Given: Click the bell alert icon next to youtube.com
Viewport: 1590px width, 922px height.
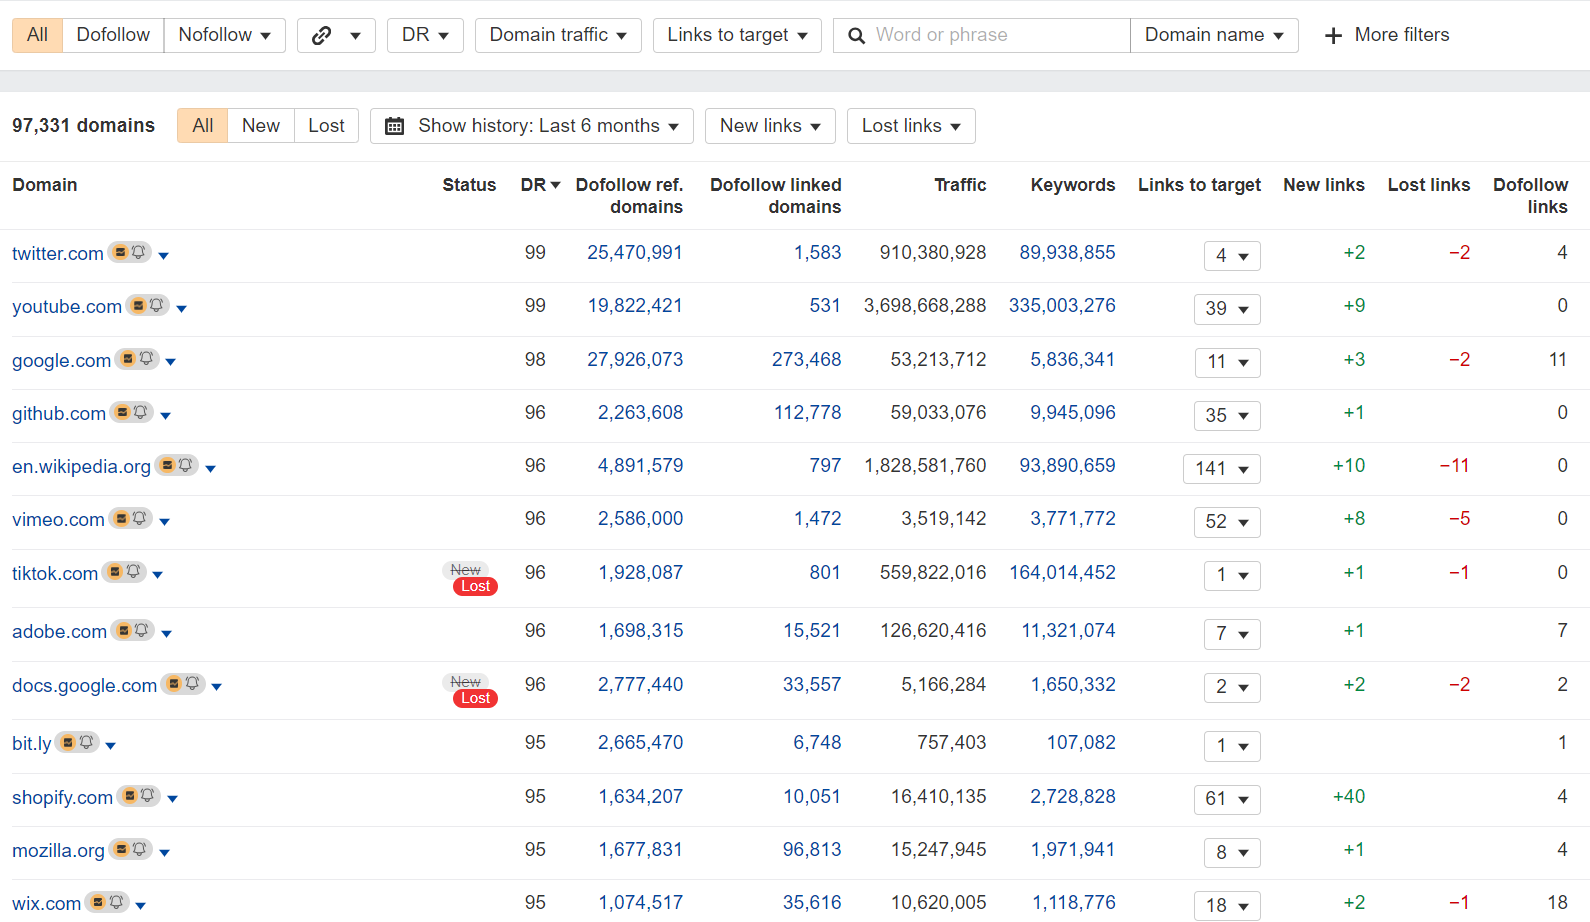Looking at the screenshot, I should (157, 305).
